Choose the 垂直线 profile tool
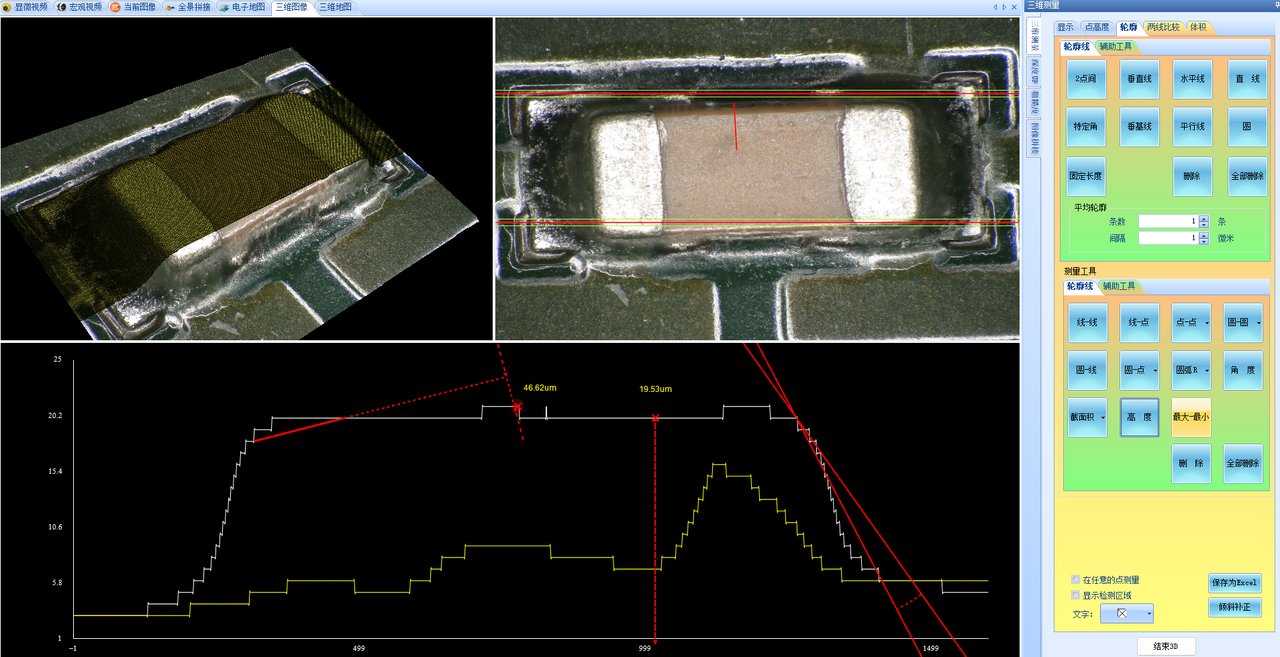The image size is (1280, 657). 1139,79
